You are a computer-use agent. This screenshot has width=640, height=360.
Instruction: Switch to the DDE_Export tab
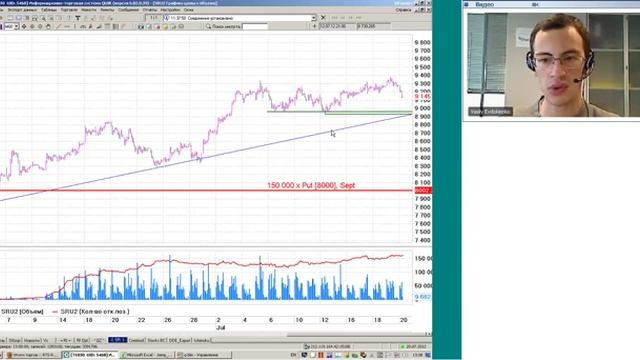[x=179, y=340]
